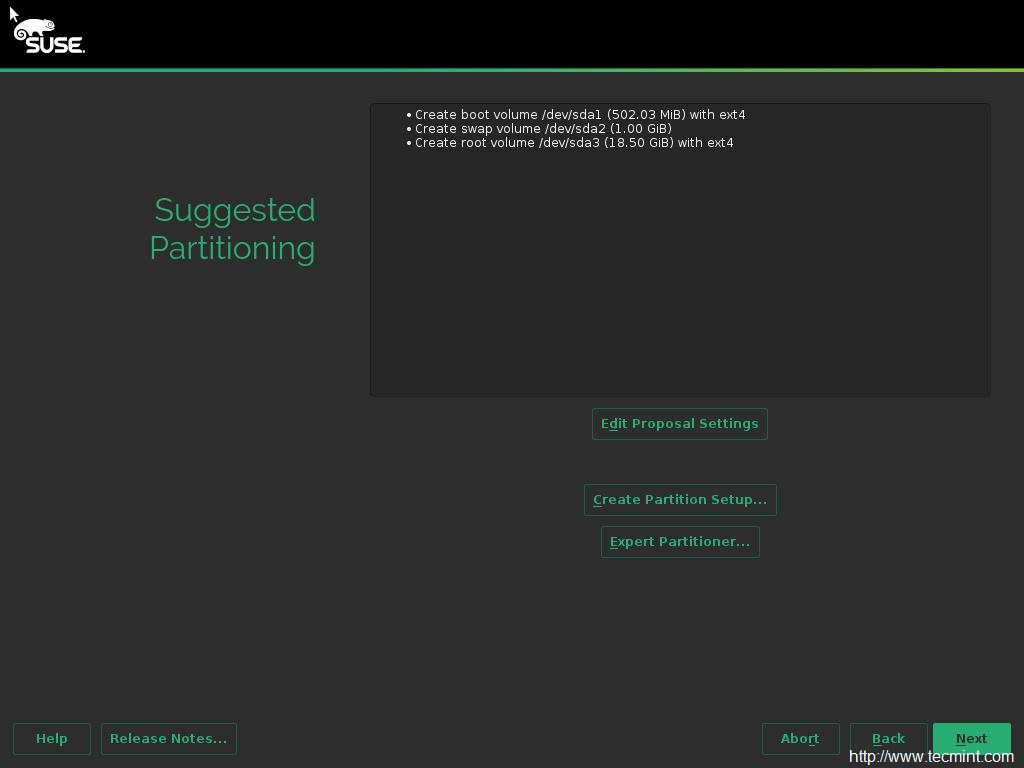This screenshot has height=768, width=1024.
Task: Click the bullet before the swap volume entry
Action: pyautogui.click(x=409, y=129)
